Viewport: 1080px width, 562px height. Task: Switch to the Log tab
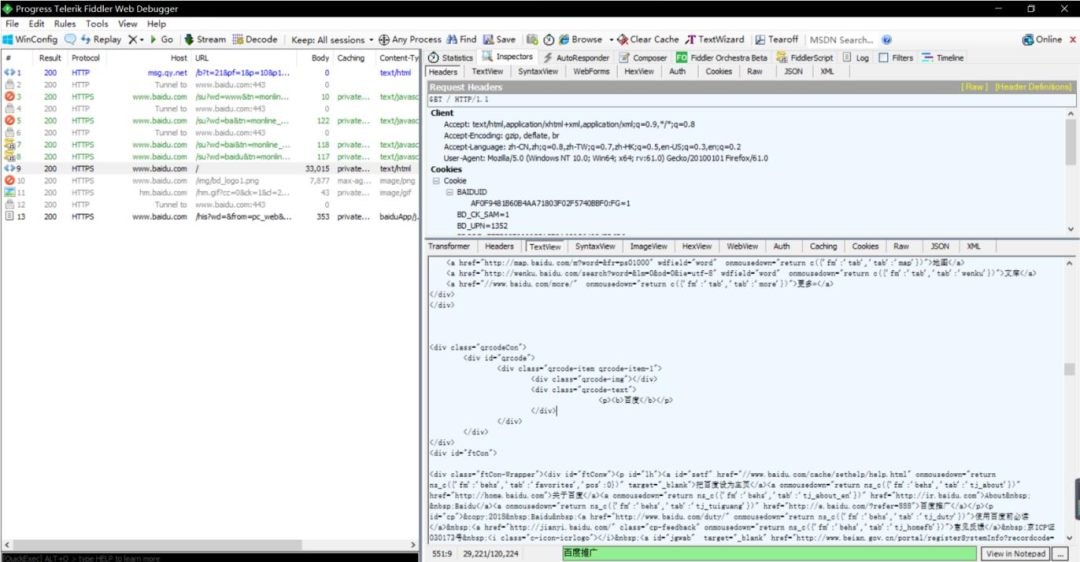coord(856,58)
